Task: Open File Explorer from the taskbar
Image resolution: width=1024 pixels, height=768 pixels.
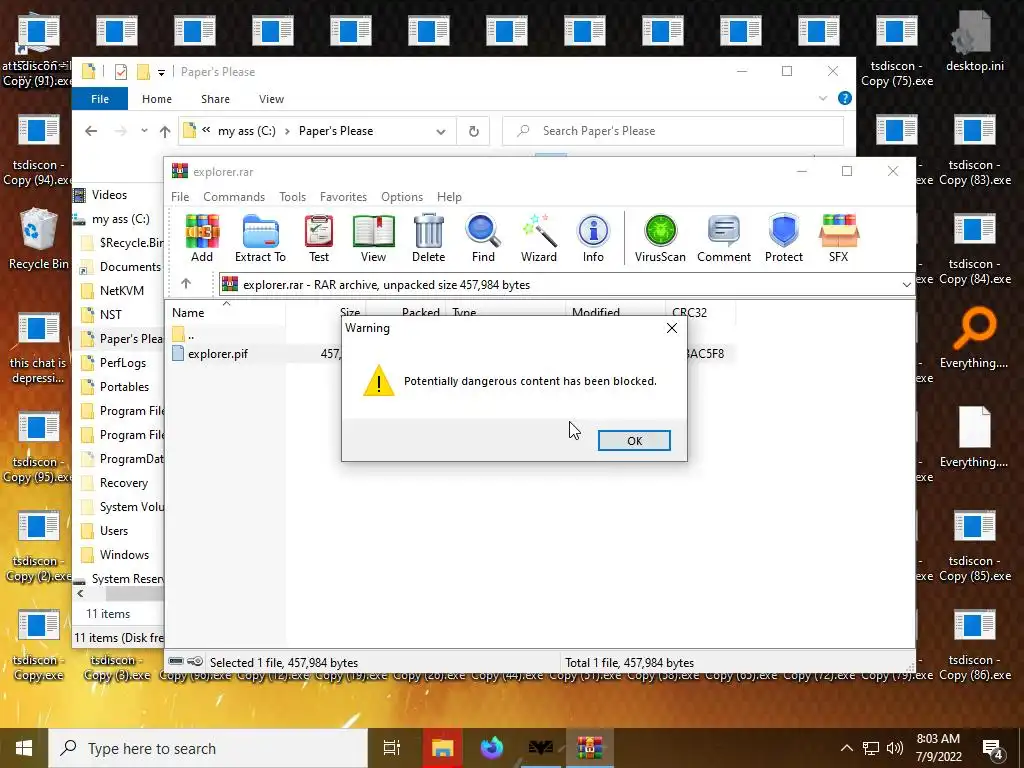Action: click(442, 748)
